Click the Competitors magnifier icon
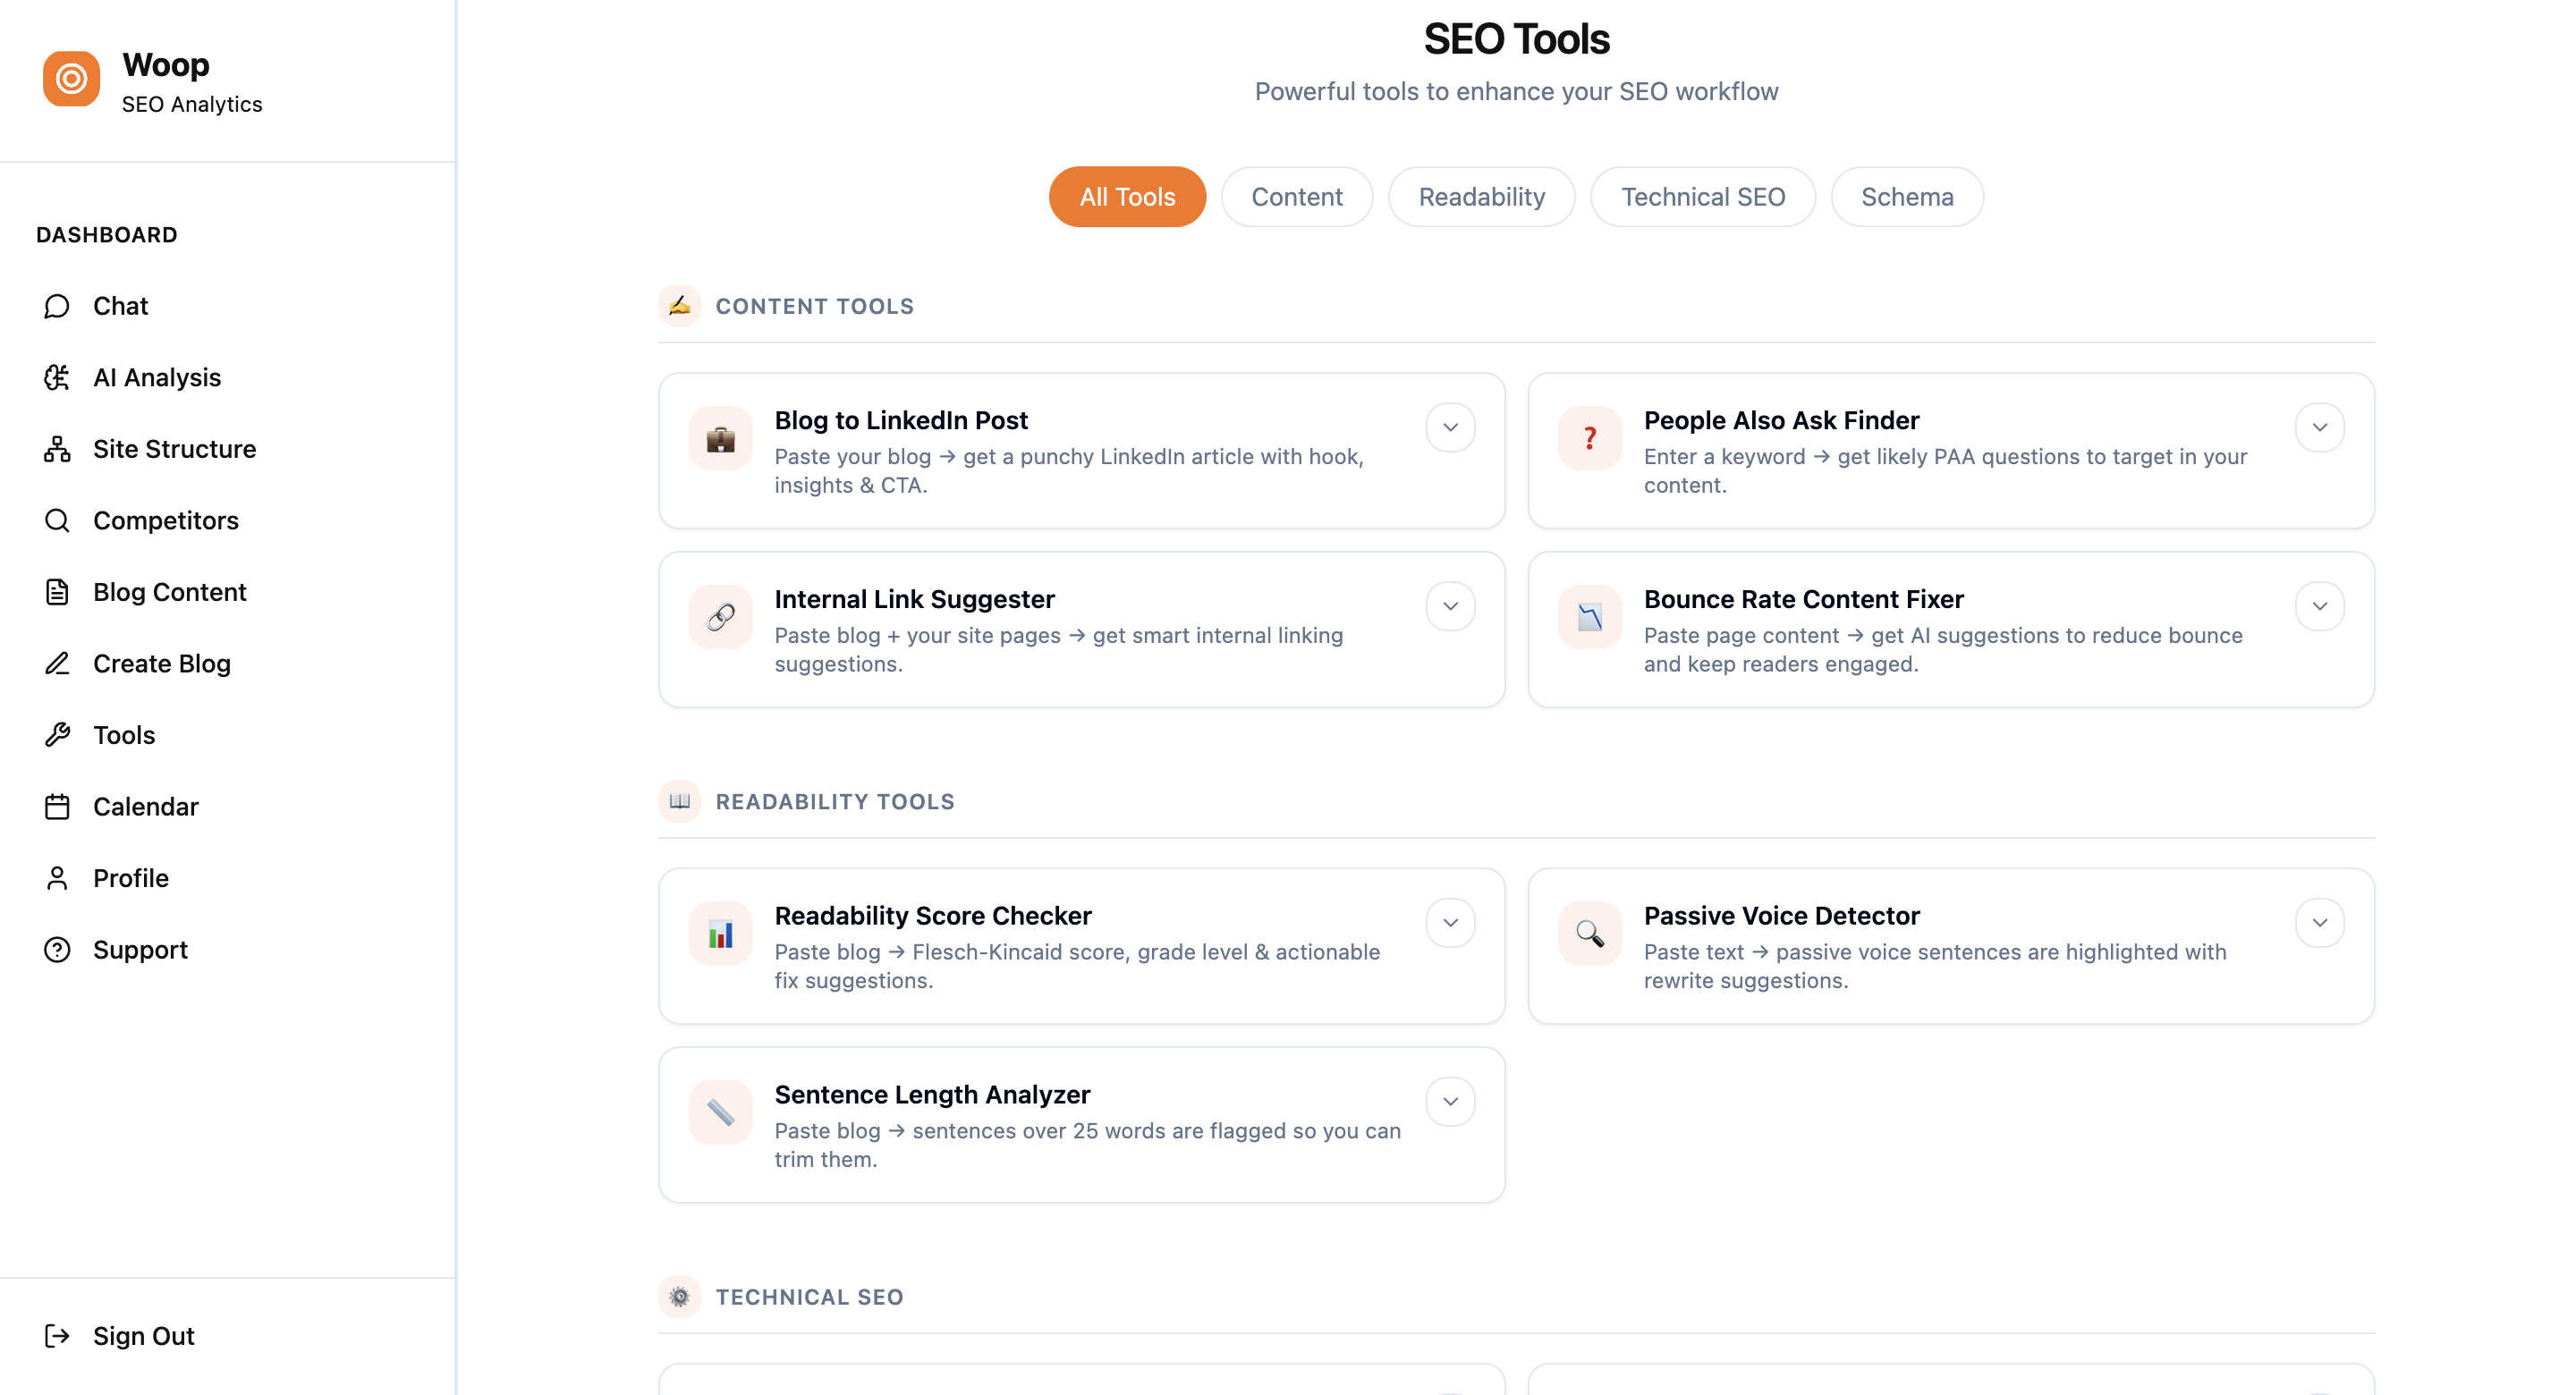 point(57,520)
